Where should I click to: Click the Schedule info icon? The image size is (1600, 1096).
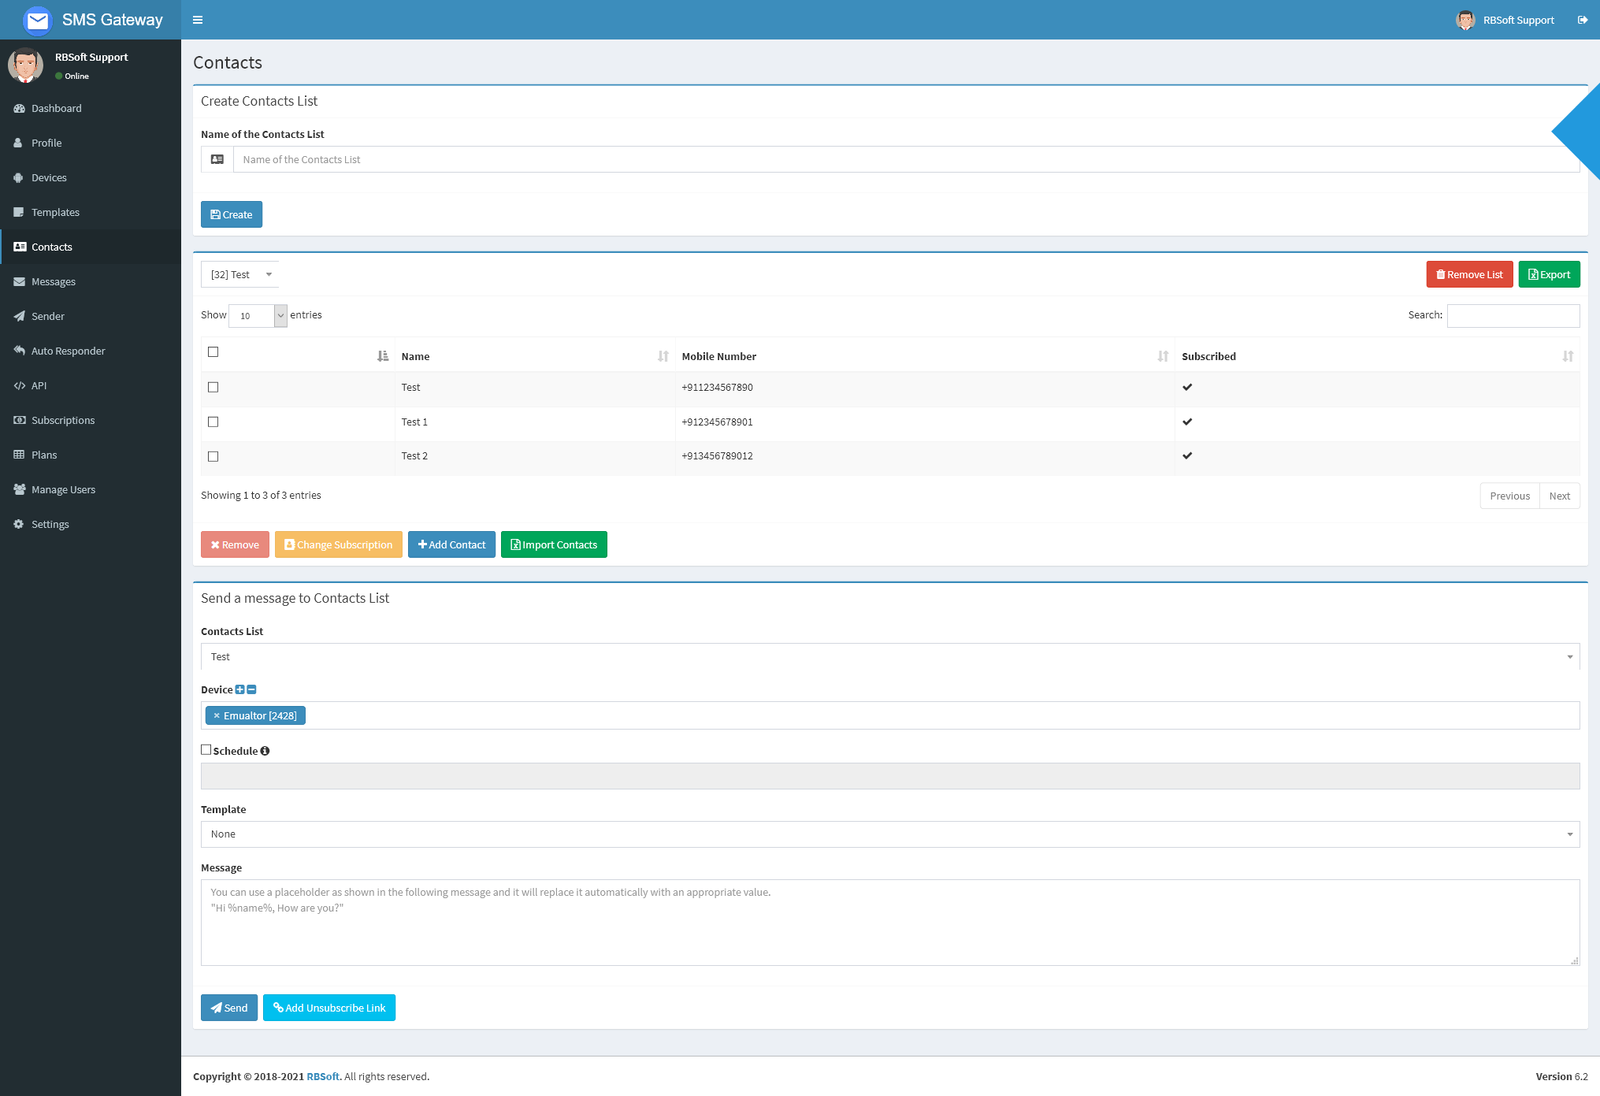[265, 751]
